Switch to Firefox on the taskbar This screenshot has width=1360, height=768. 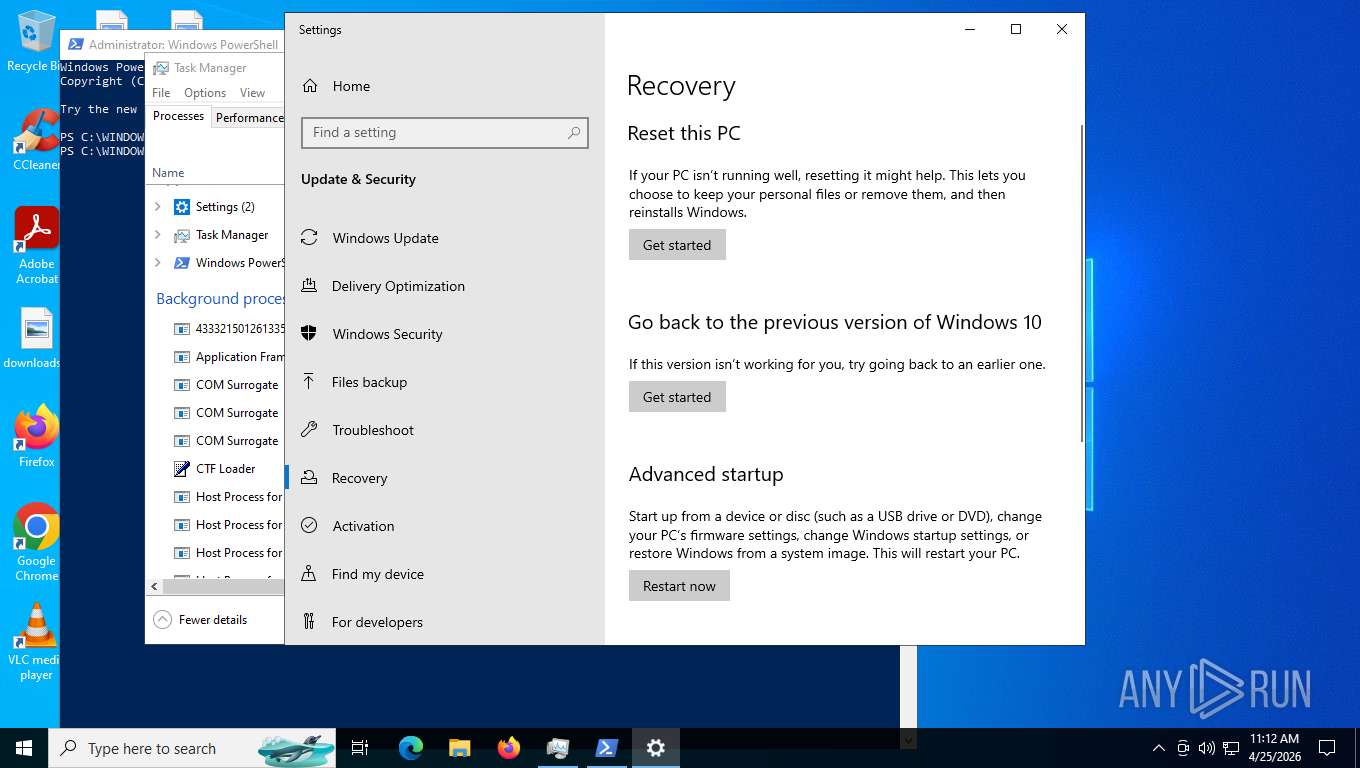(508, 748)
